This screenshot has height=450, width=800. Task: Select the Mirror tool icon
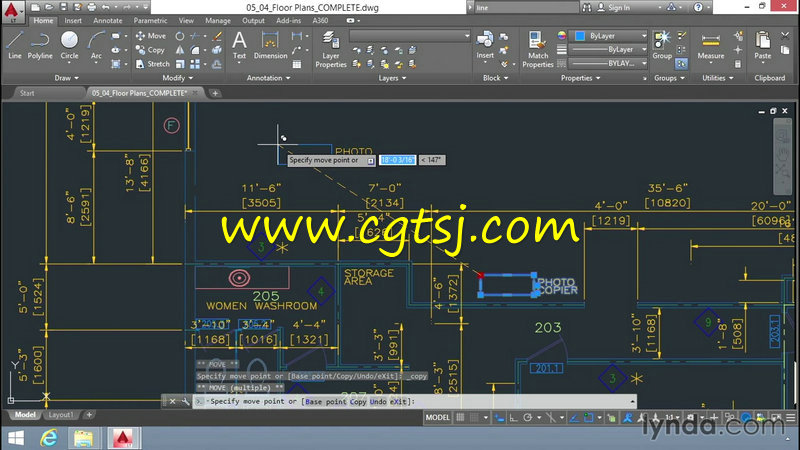click(180, 50)
